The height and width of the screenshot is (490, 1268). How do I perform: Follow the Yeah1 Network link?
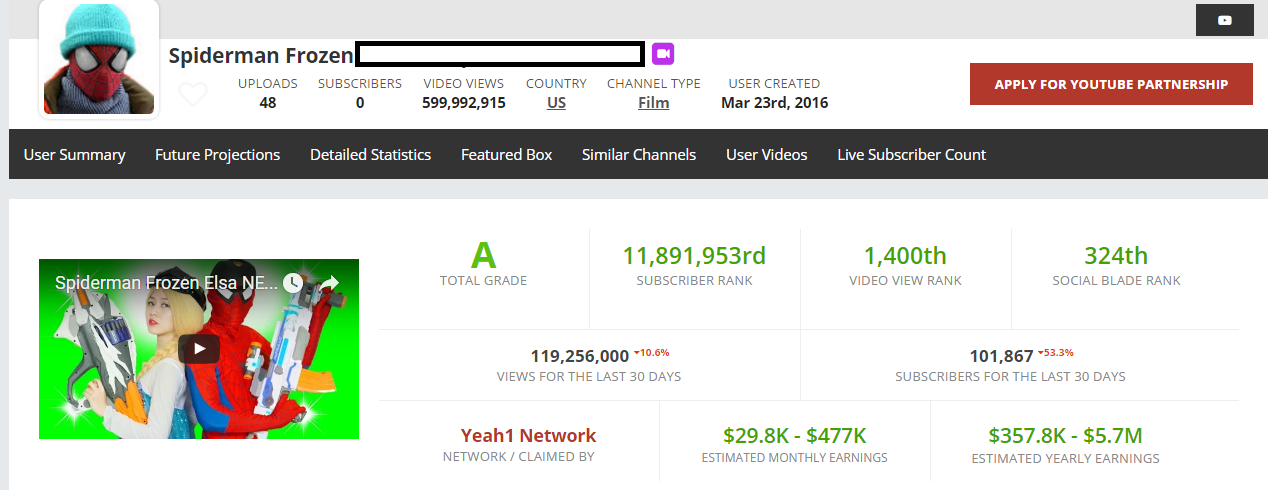point(528,435)
